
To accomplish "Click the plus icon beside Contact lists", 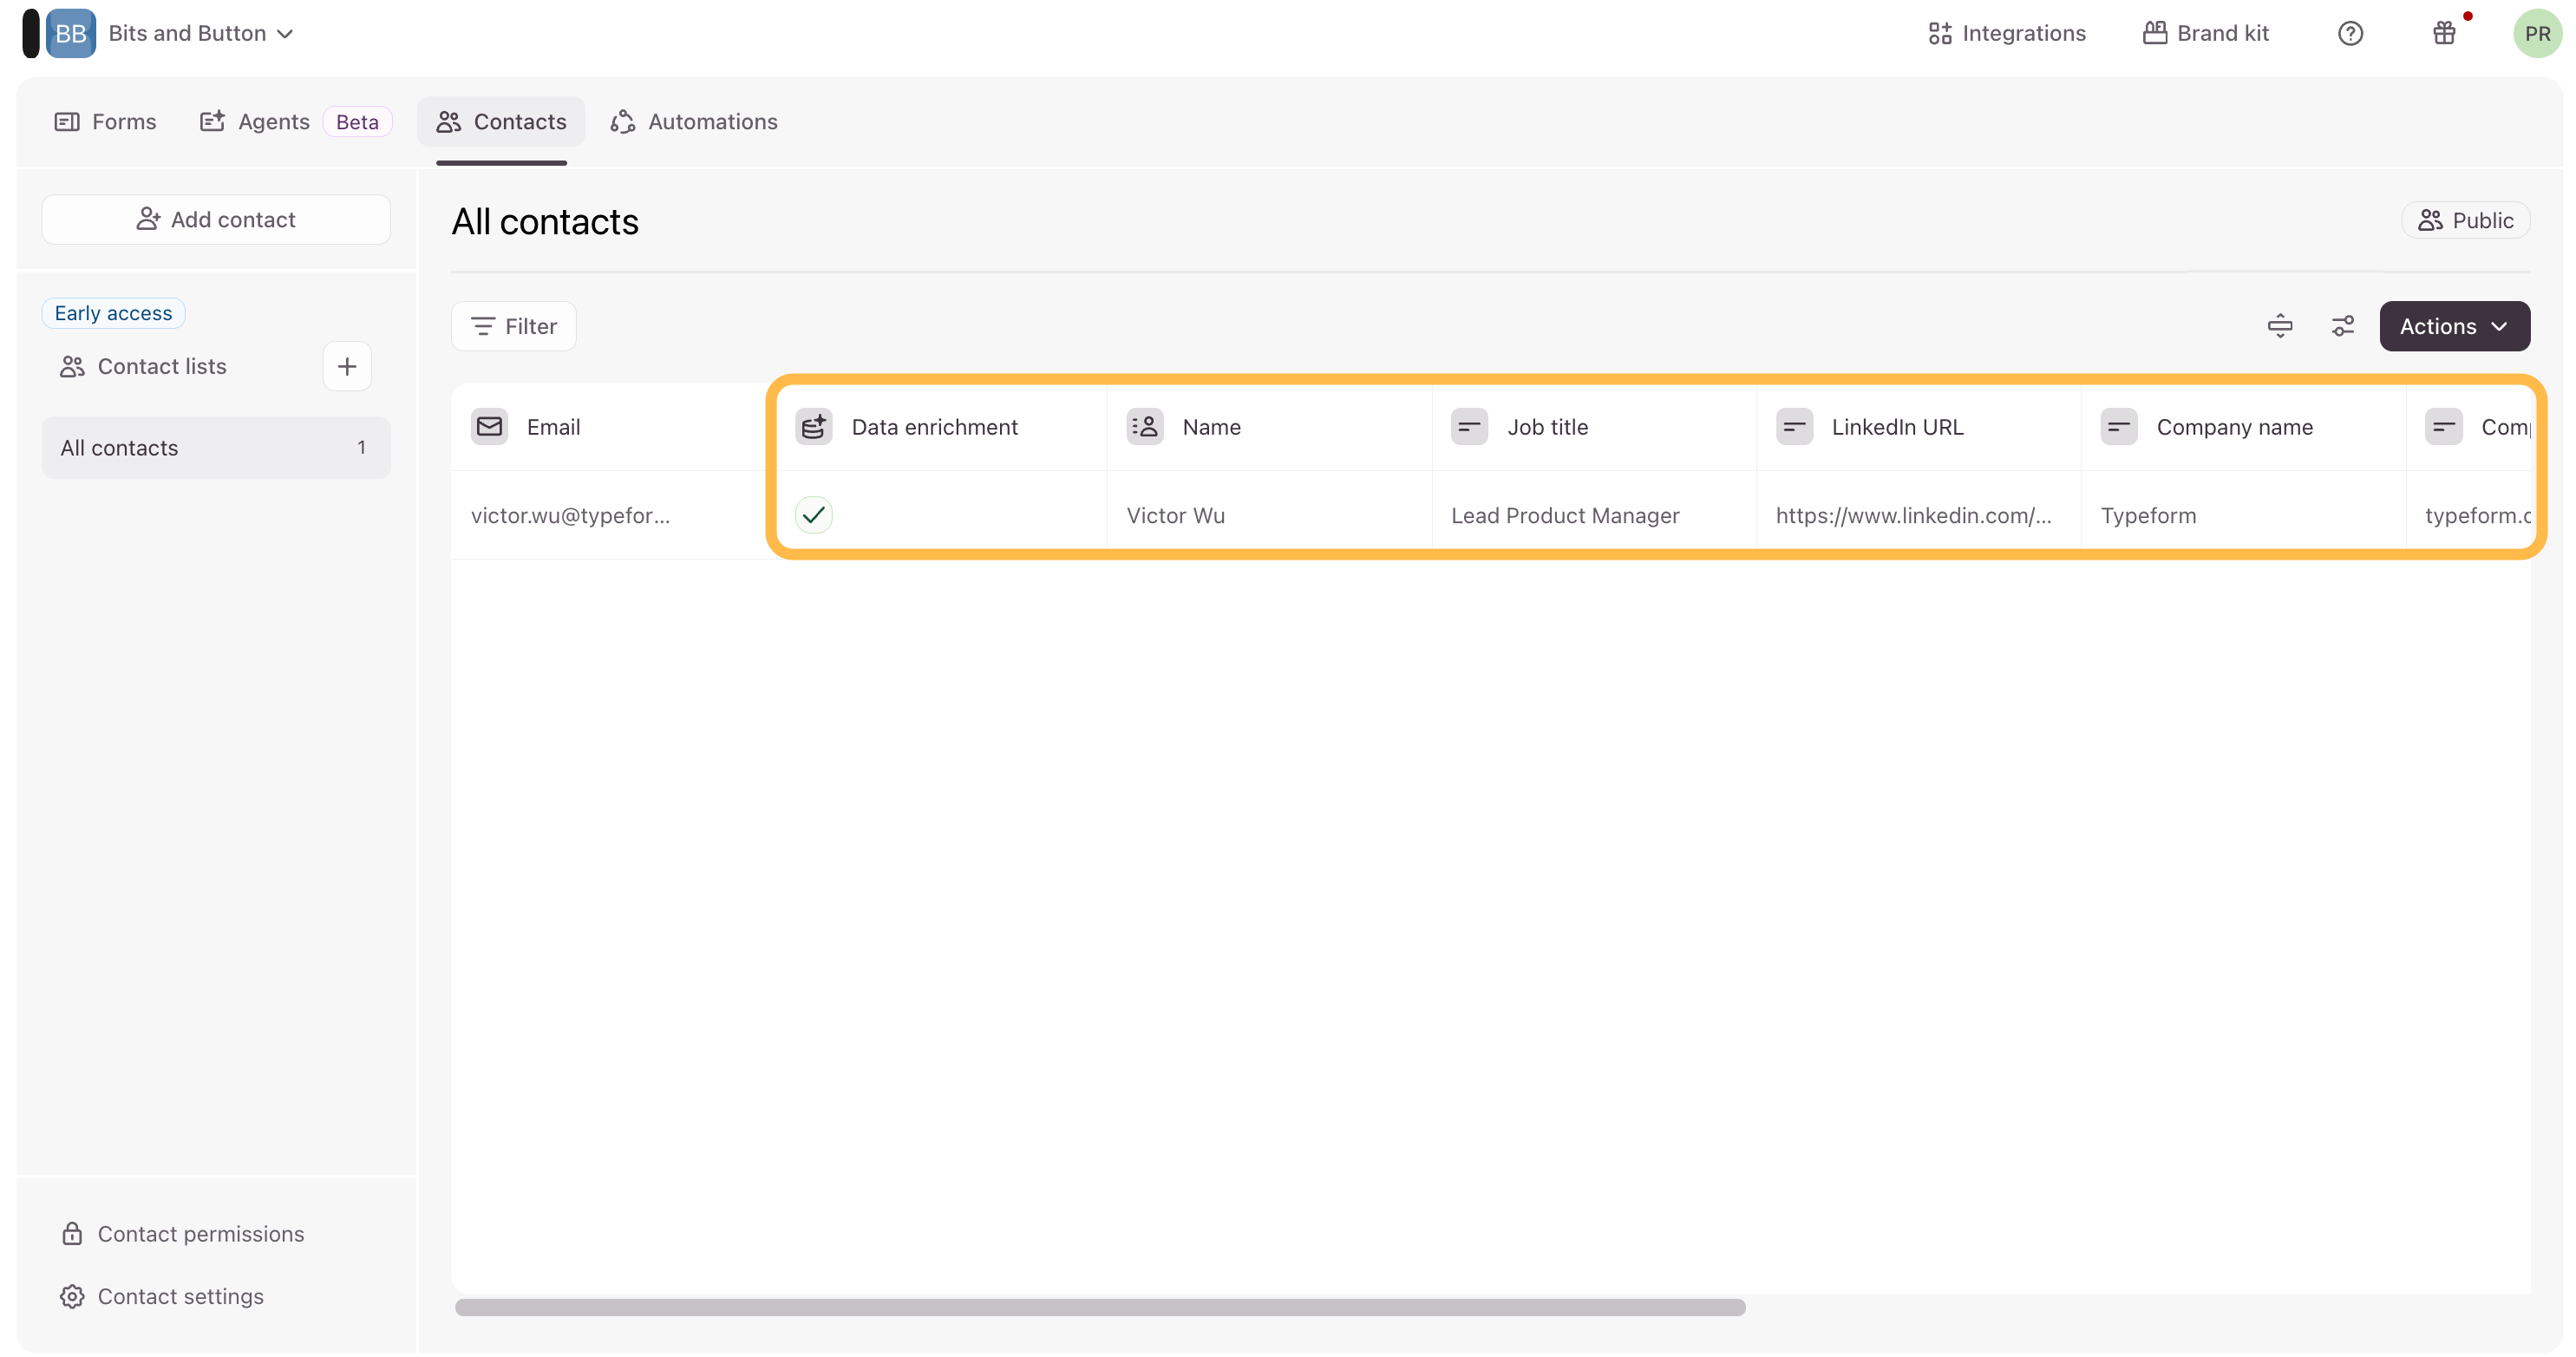I will (x=347, y=366).
